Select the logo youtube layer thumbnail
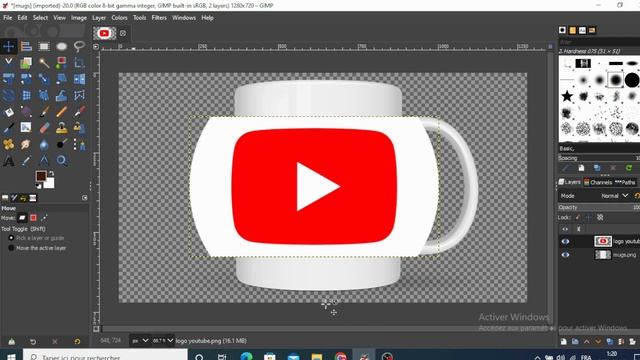The height and width of the screenshot is (360, 640). pyautogui.click(x=603, y=242)
